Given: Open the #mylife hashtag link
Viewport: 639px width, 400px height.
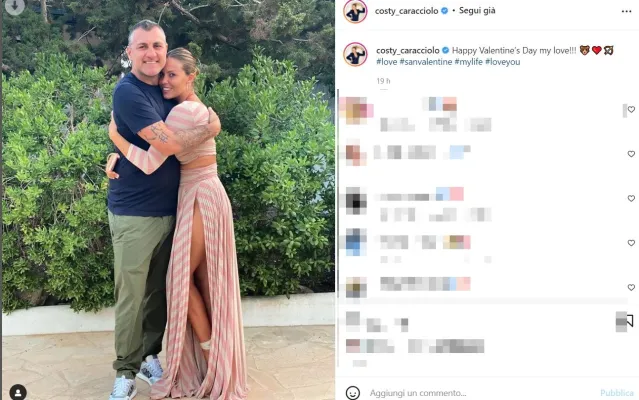Looking at the screenshot, I should [x=469, y=62].
